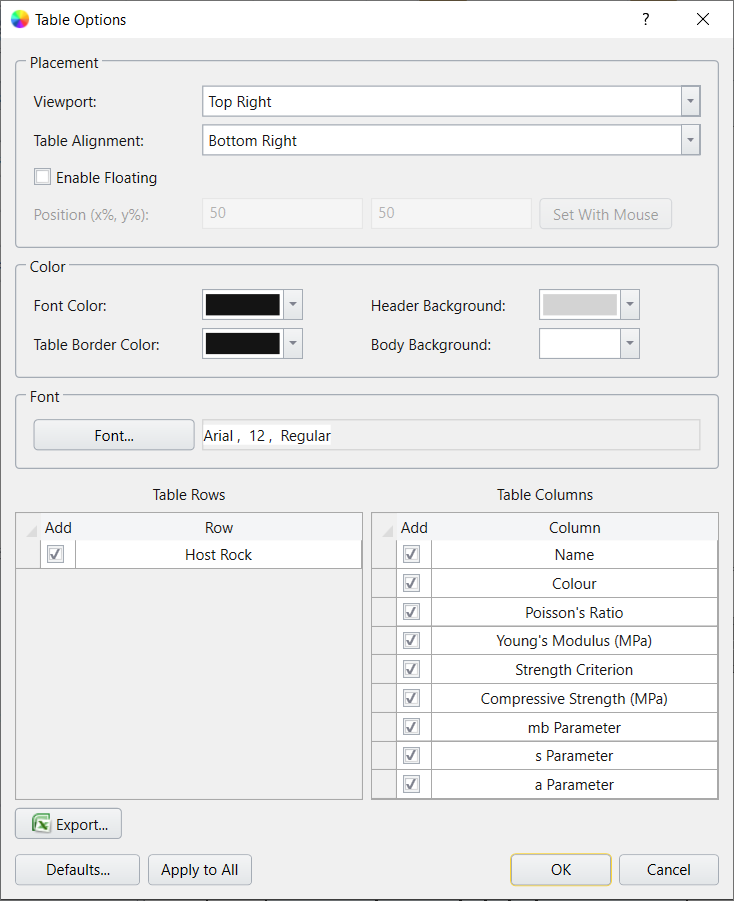
Task: Open the help via the question mark icon
Action: (645, 19)
